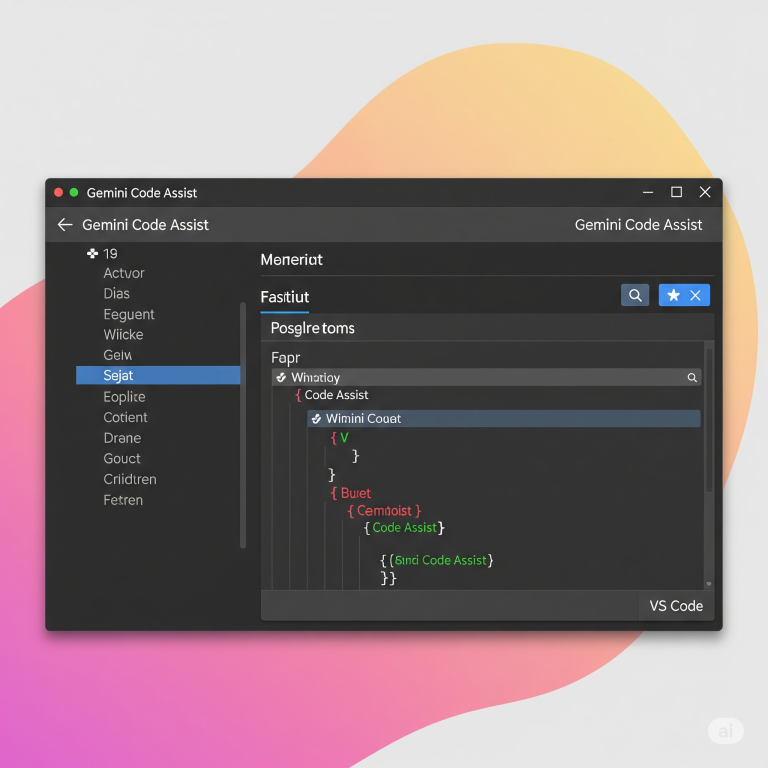768x768 pixels.
Task: Expand the red Buiet brace block
Action: [334, 493]
